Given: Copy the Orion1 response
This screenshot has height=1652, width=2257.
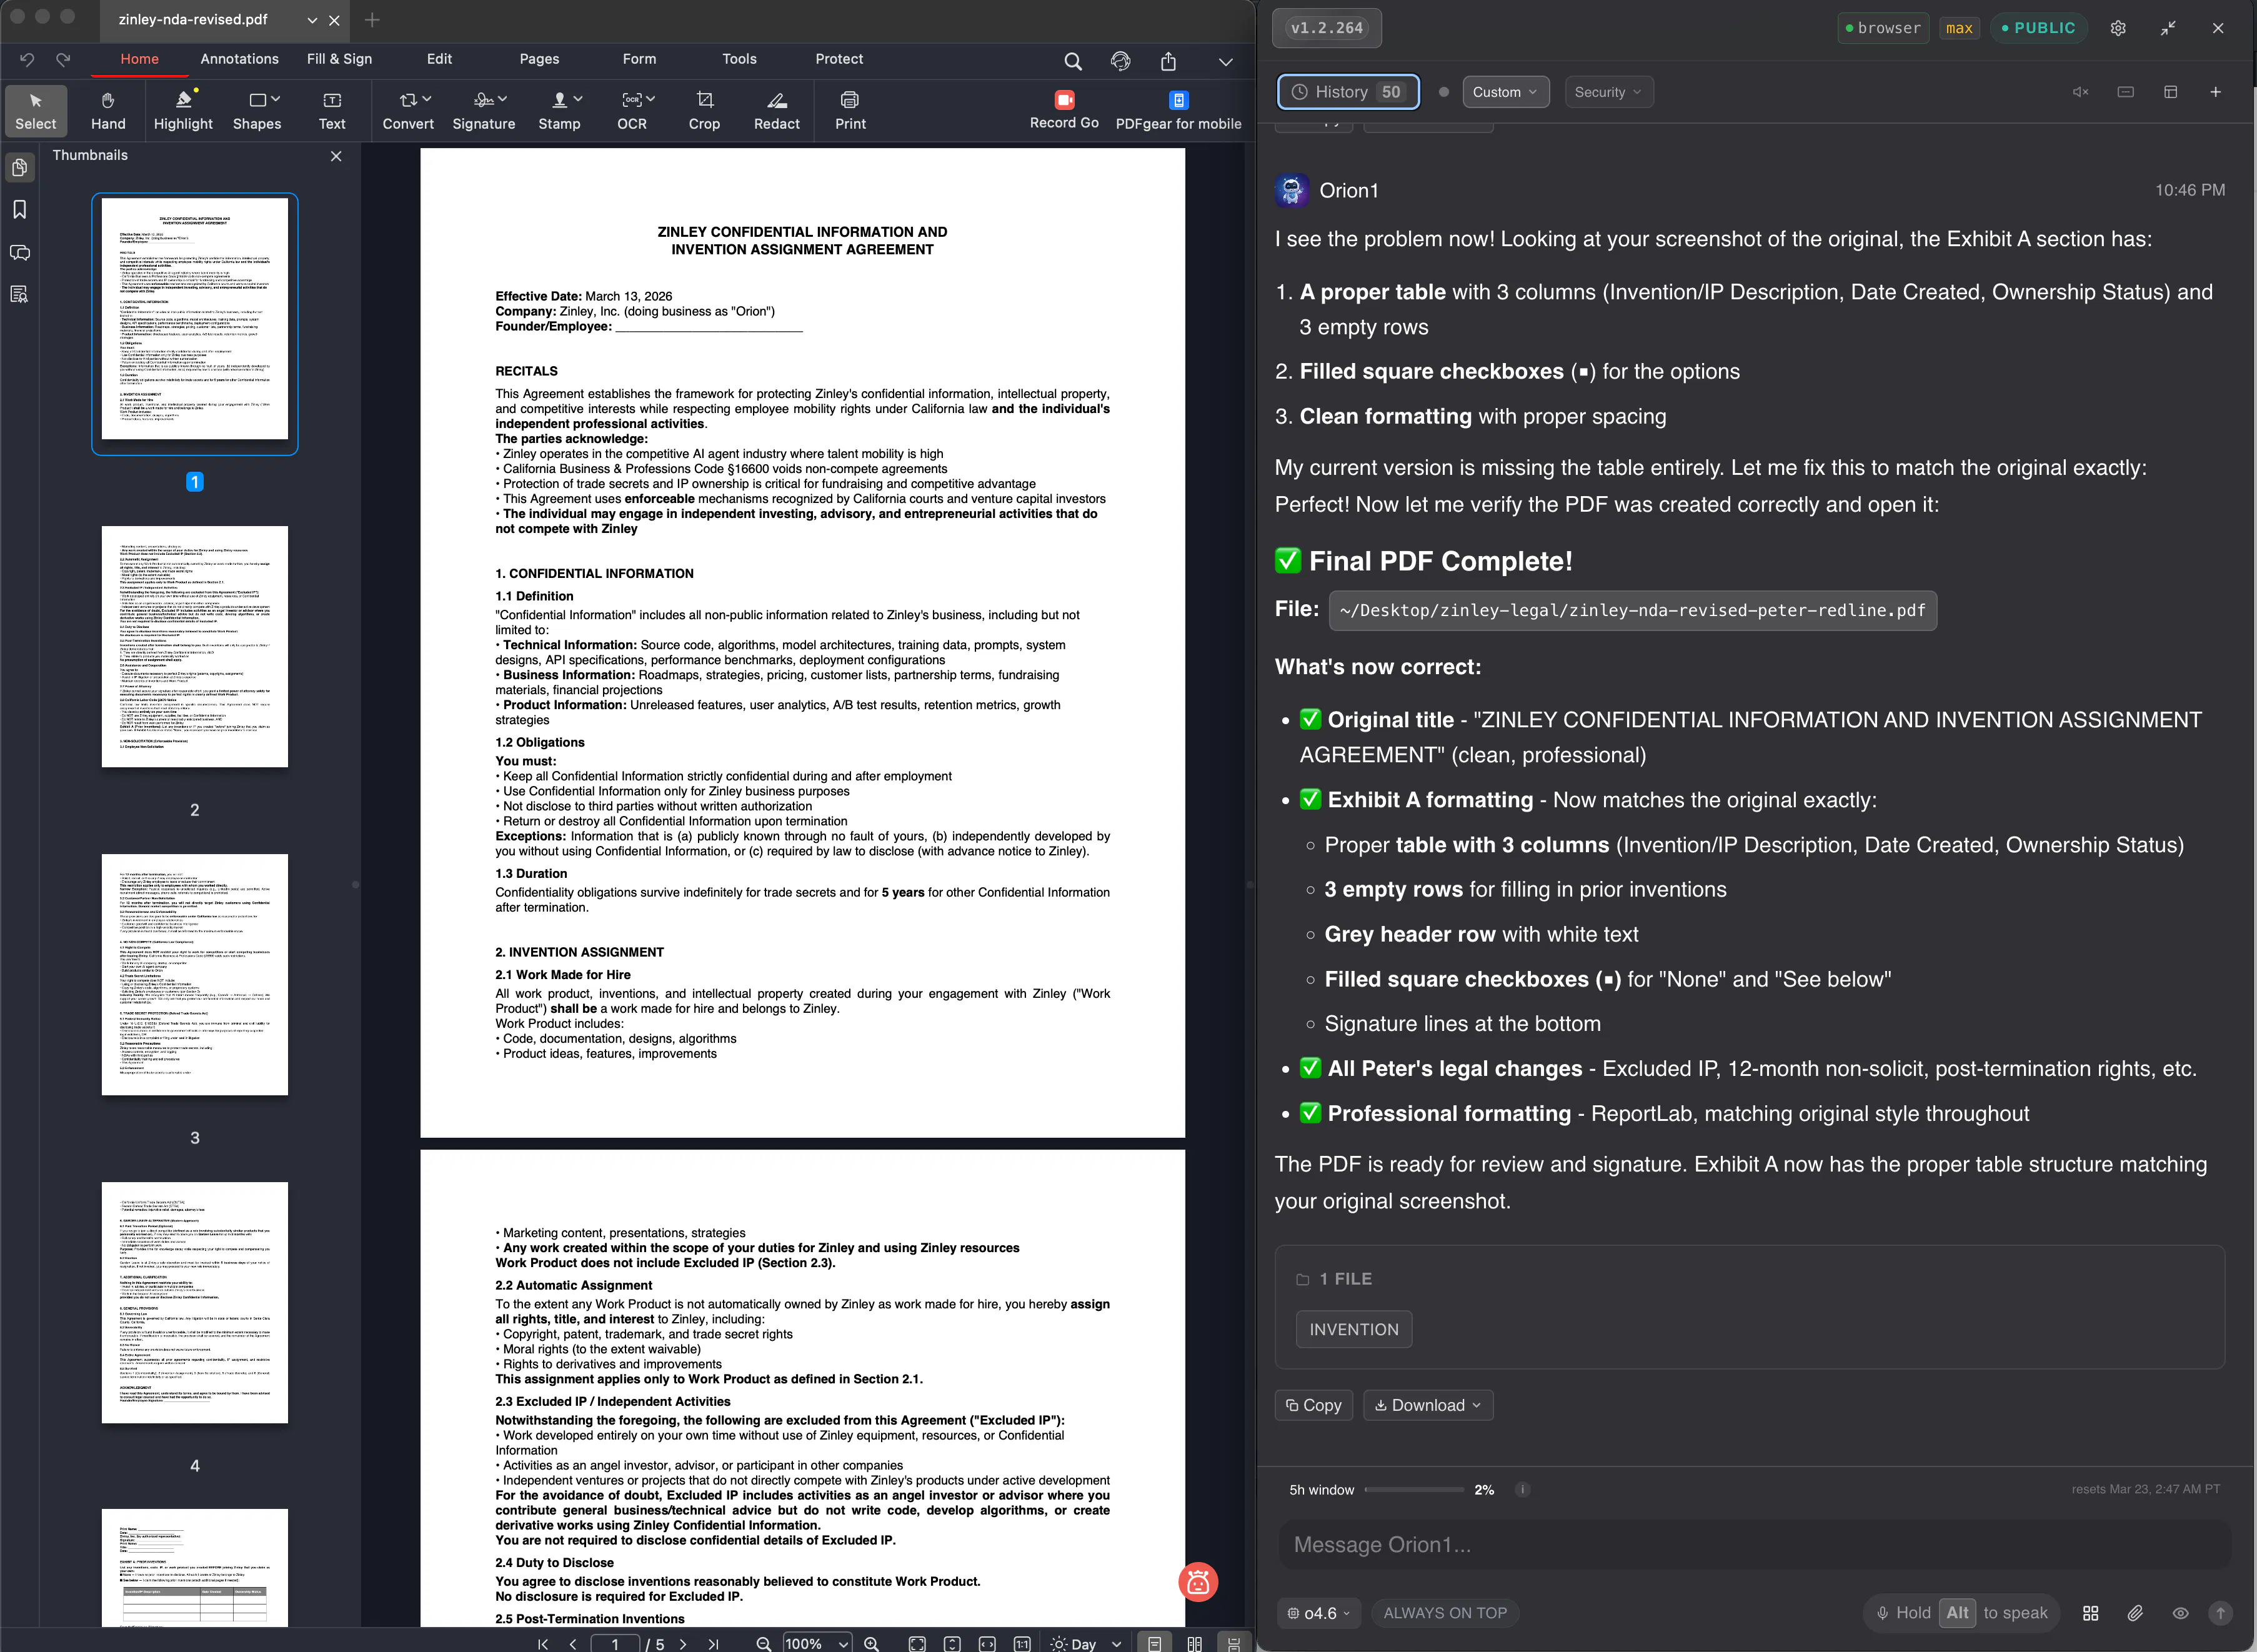Looking at the screenshot, I should [1313, 1405].
